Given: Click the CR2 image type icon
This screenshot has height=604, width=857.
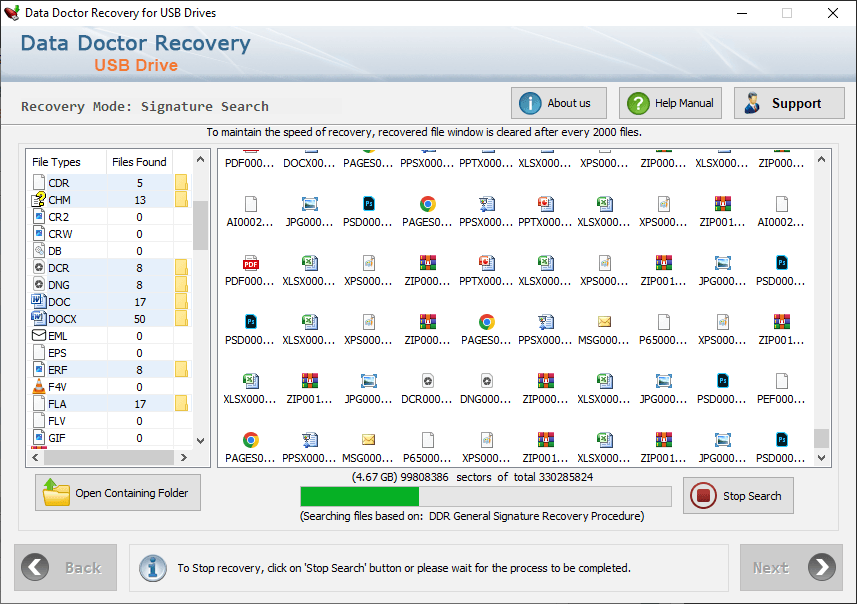Looking at the screenshot, I should point(39,216).
